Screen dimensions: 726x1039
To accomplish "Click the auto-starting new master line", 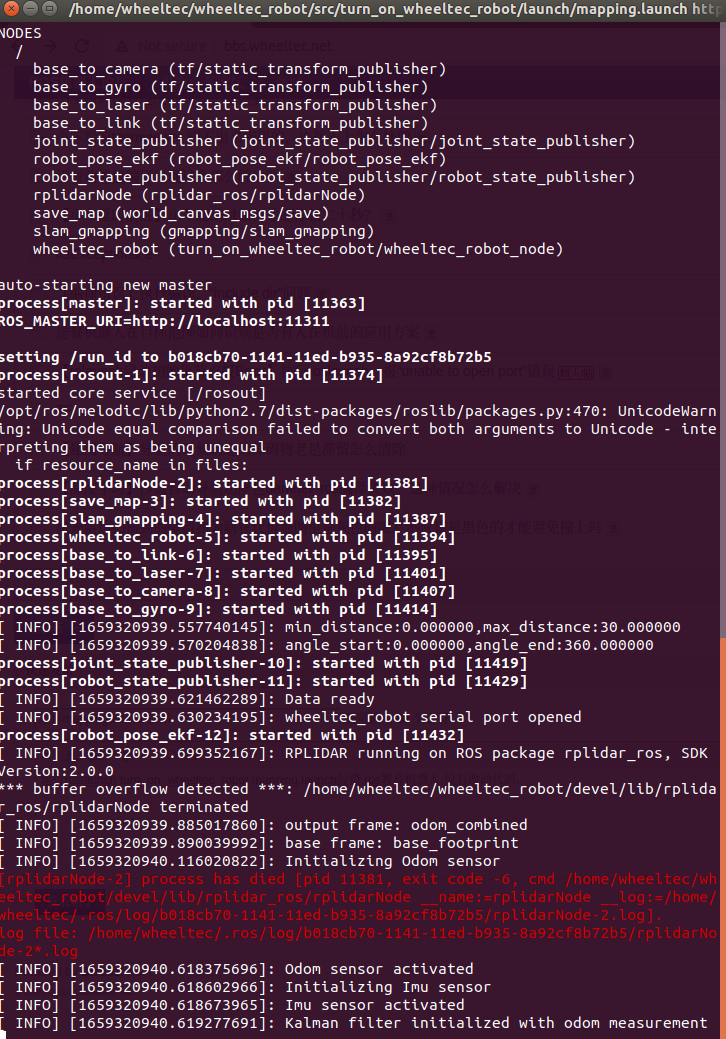I will click(106, 286).
